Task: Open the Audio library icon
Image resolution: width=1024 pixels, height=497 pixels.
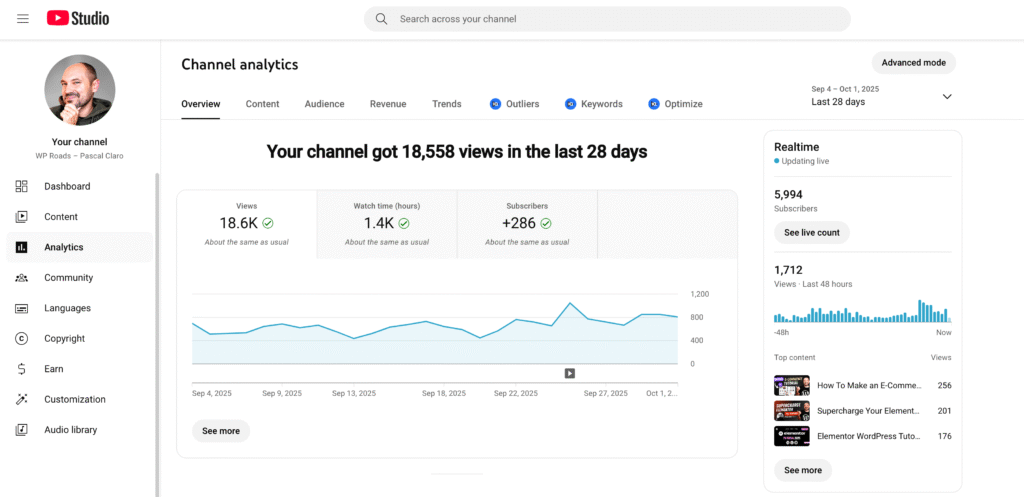Action: pos(22,430)
